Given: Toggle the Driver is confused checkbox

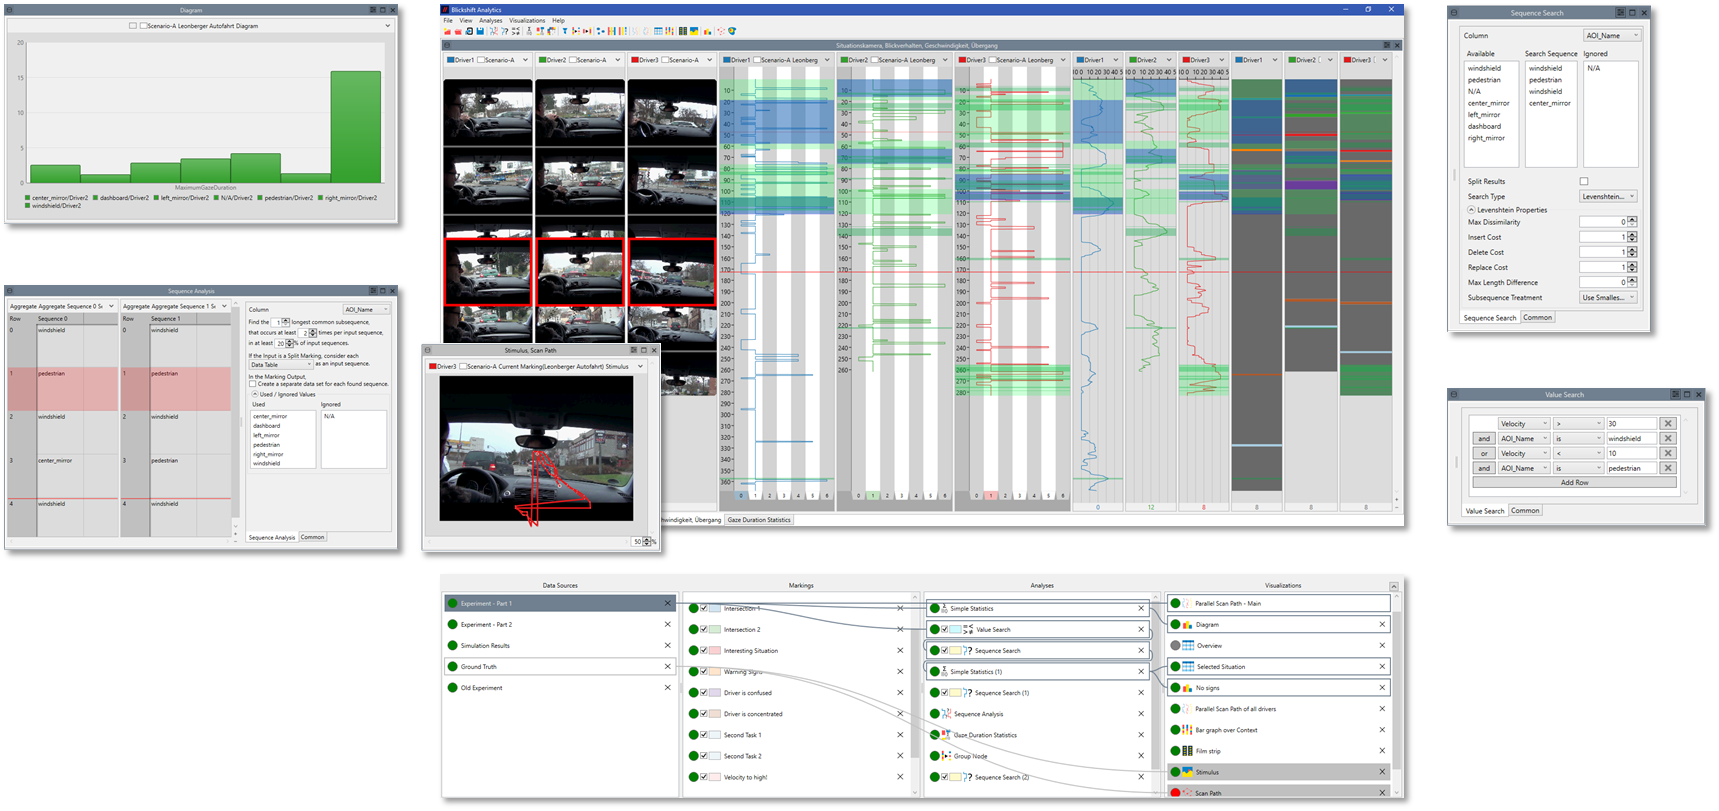Looking at the screenshot, I should click(704, 692).
